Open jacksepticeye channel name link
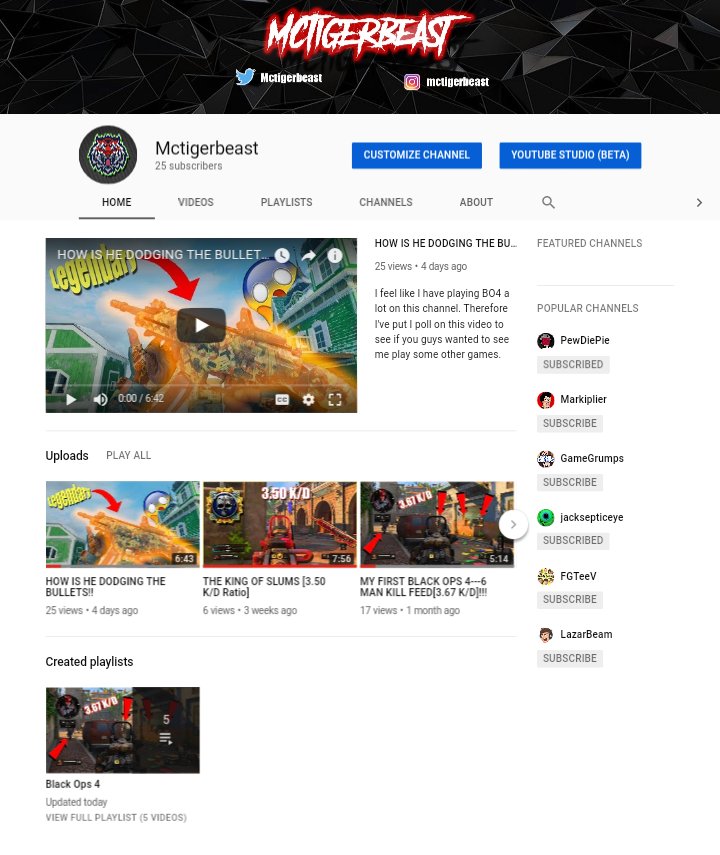The width and height of the screenshot is (720, 855). pos(591,517)
